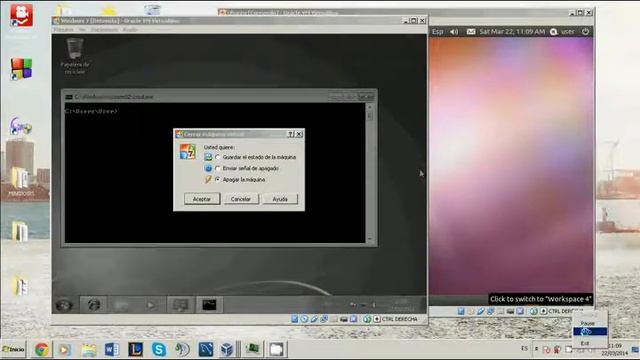Choose Pause in the tray context menu

[x=588, y=323]
